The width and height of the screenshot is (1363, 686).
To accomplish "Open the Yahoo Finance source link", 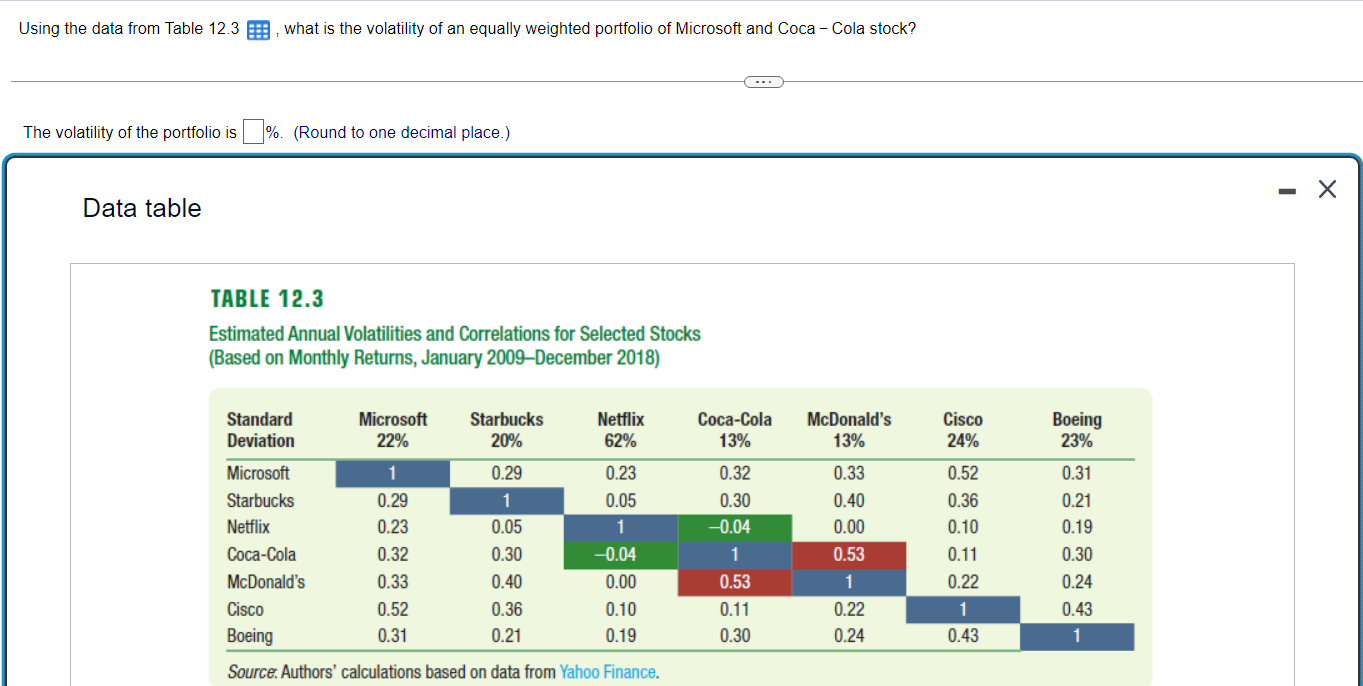I will [608, 672].
